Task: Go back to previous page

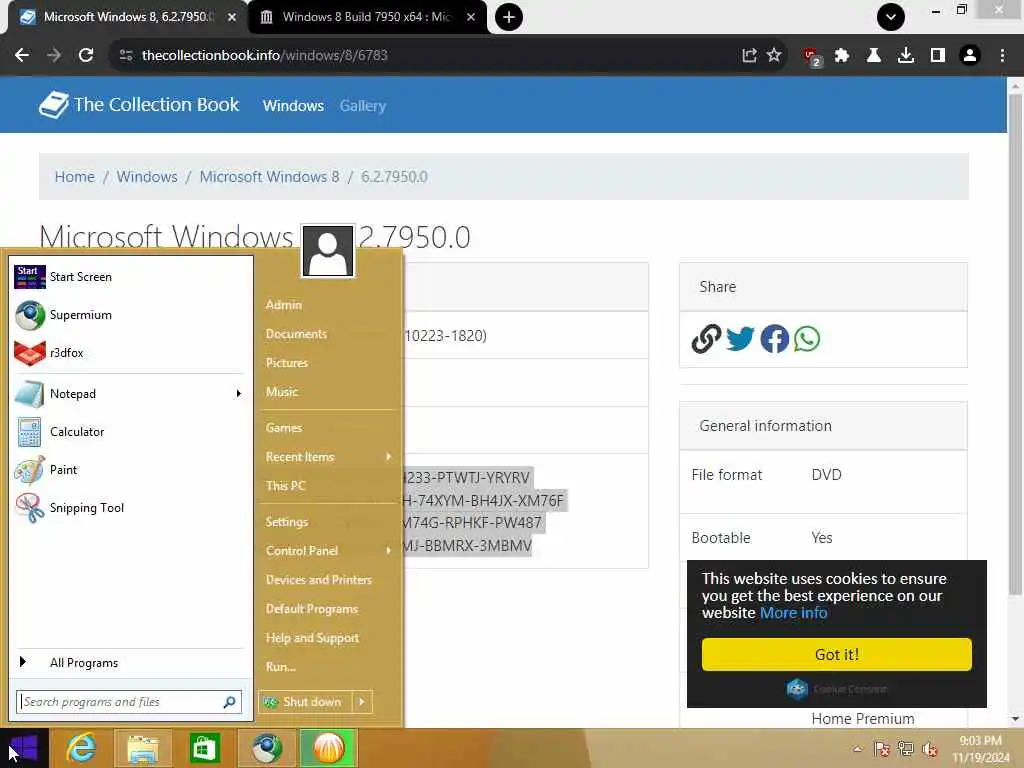Action: 22,55
